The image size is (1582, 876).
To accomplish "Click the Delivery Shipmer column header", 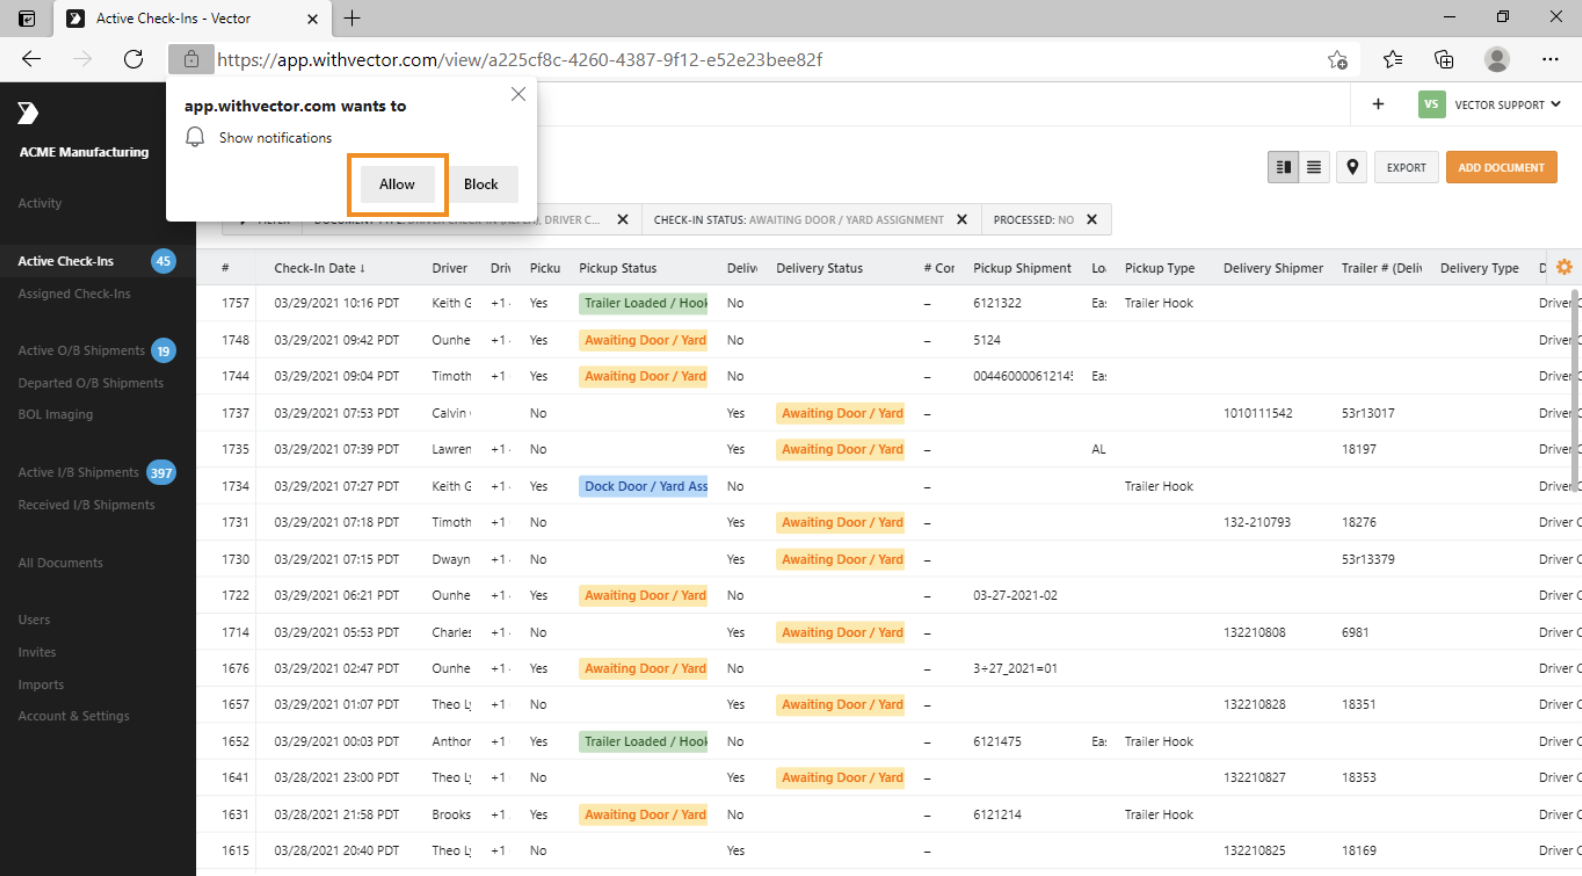I will pos(1273,268).
